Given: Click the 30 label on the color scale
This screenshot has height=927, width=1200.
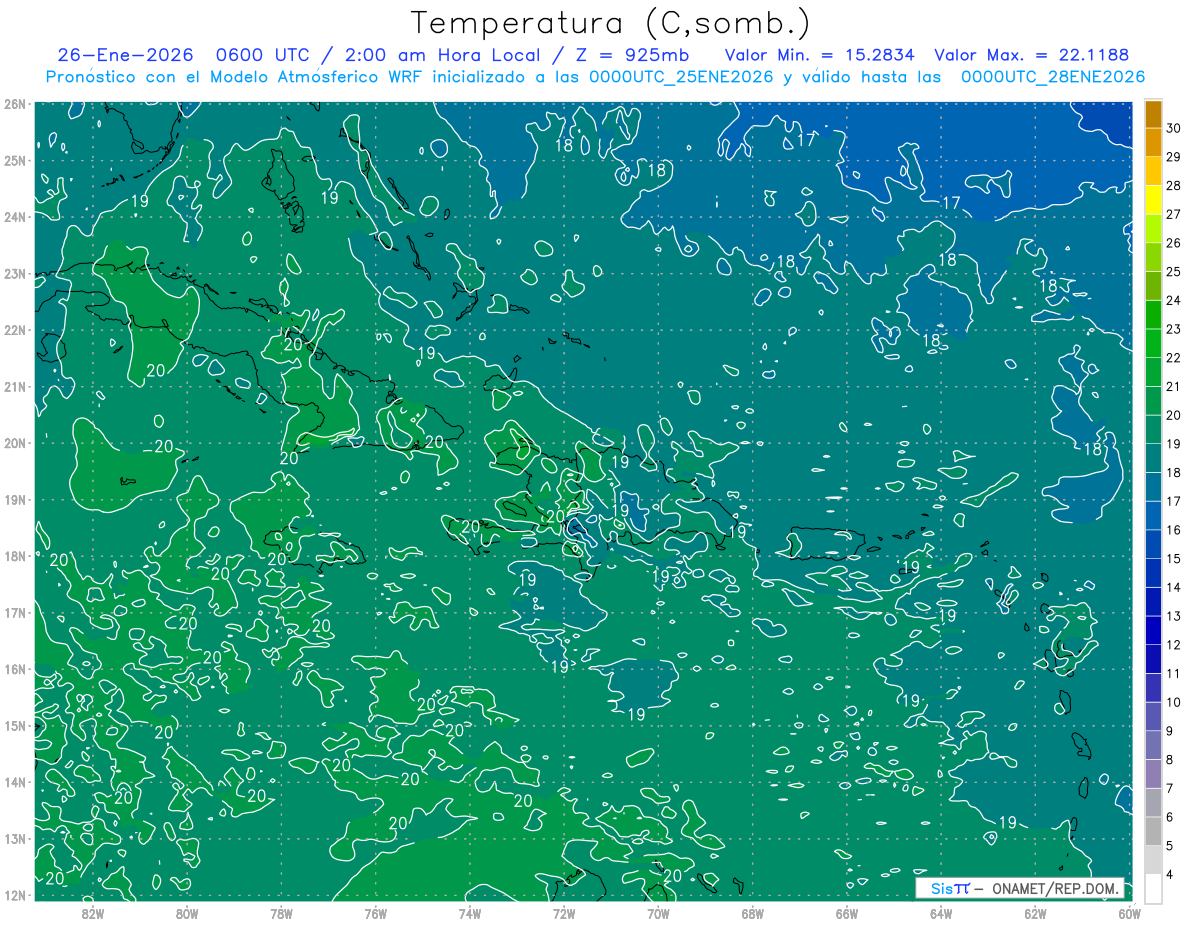Looking at the screenshot, I should pos(1174,128).
